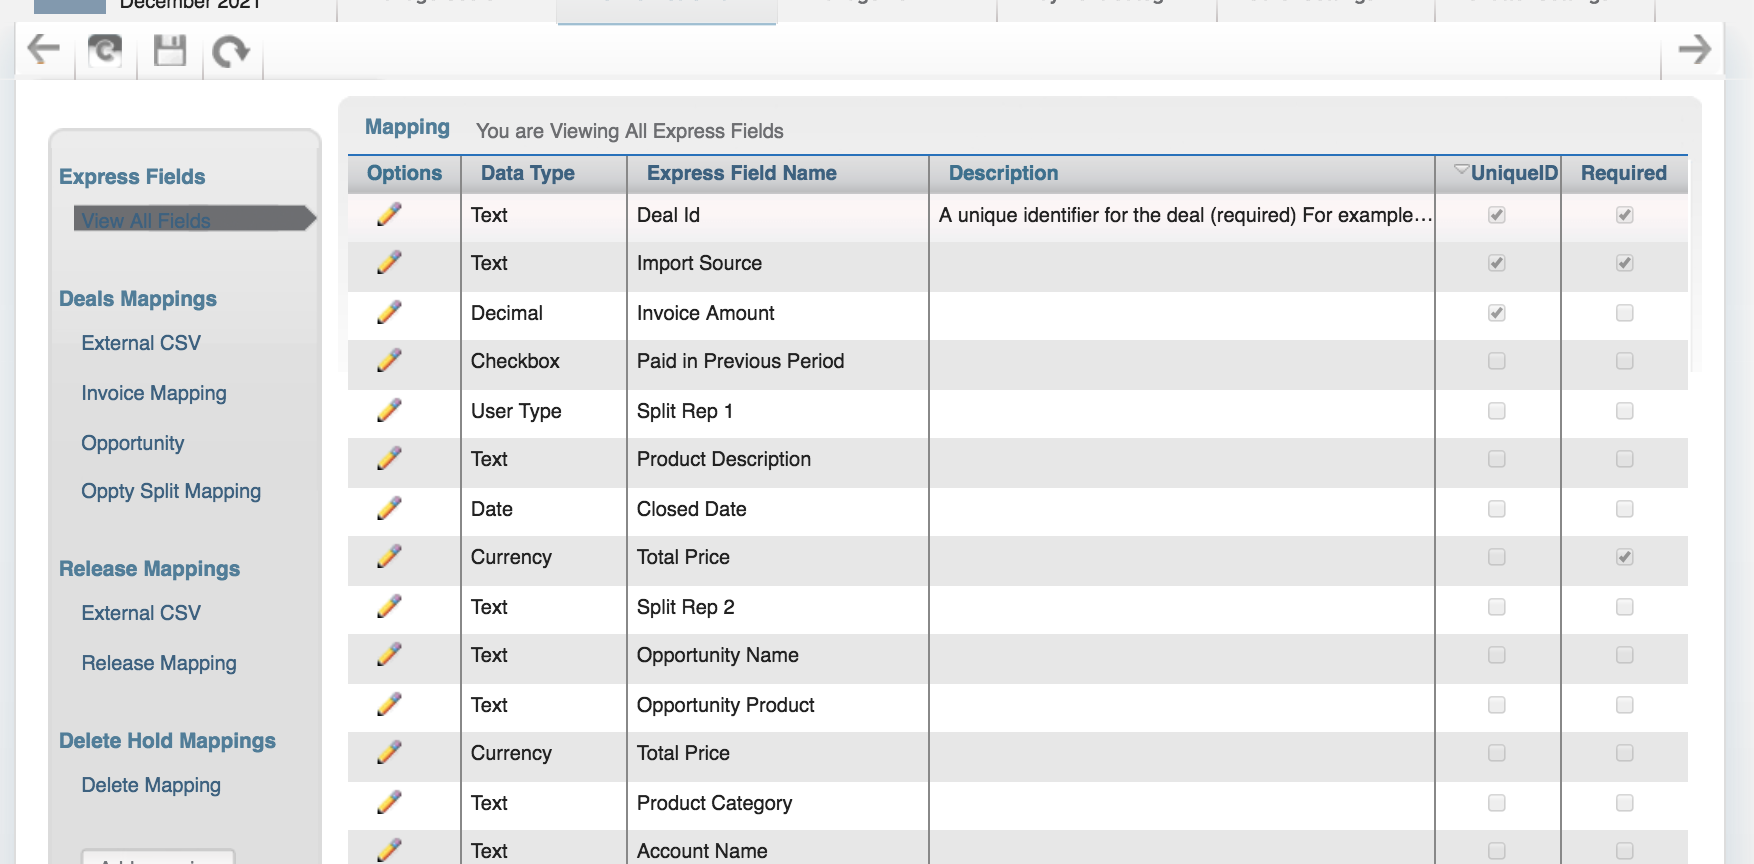The width and height of the screenshot is (1754, 864).
Task: Click pencil icon beside Product Description
Action: pyautogui.click(x=389, y=458)
